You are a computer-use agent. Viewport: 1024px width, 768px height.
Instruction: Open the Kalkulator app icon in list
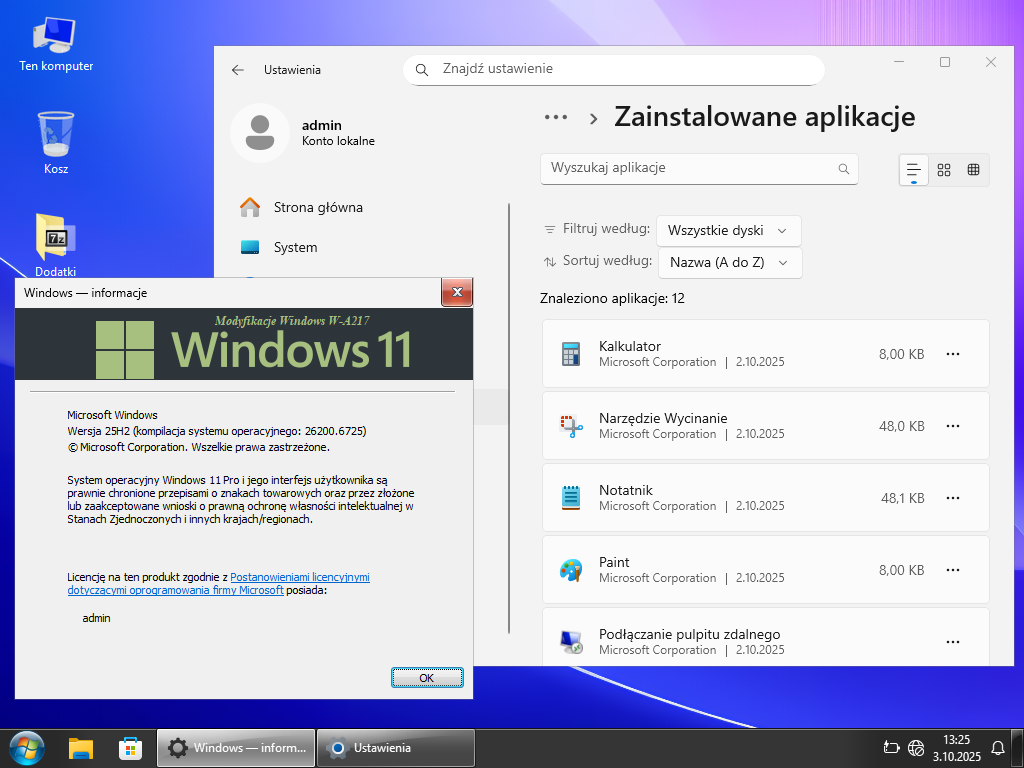(x=571, y=354)
